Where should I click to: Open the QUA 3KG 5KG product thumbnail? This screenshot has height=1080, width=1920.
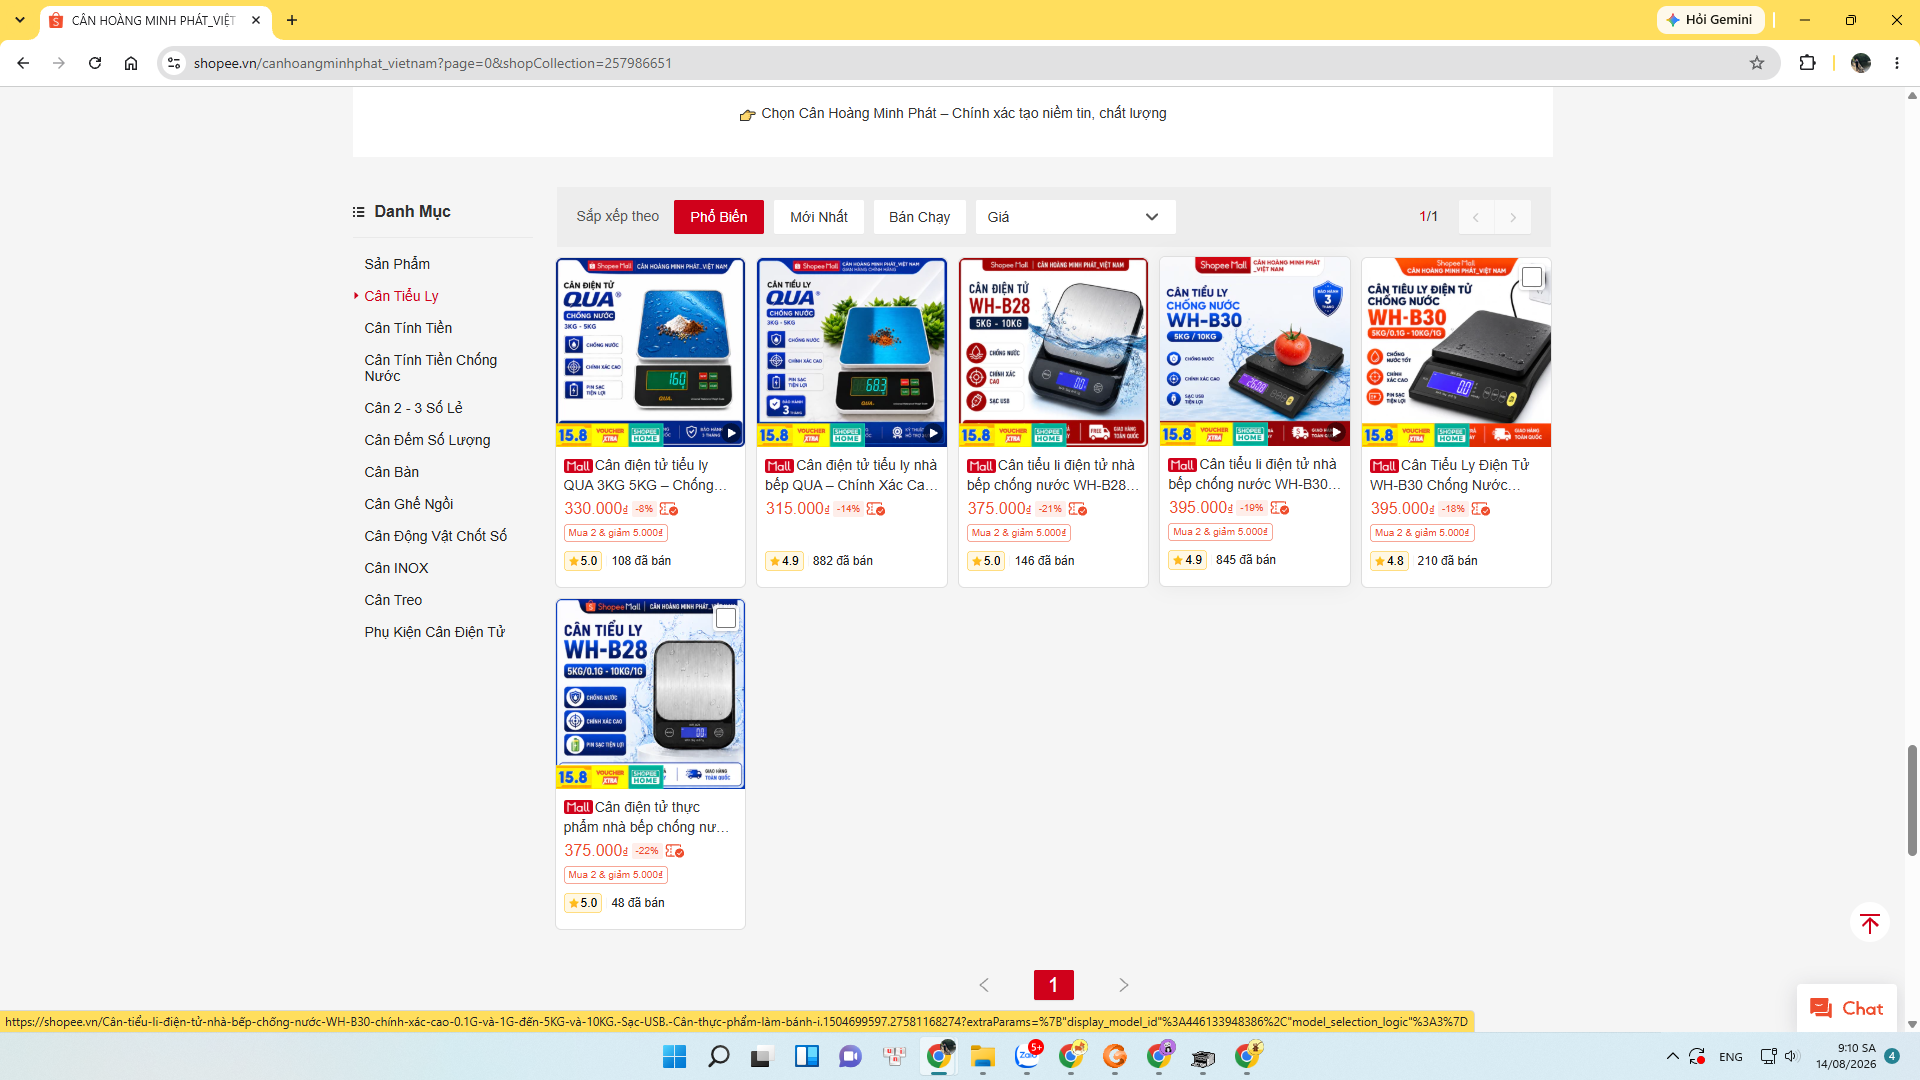(650, 352)
